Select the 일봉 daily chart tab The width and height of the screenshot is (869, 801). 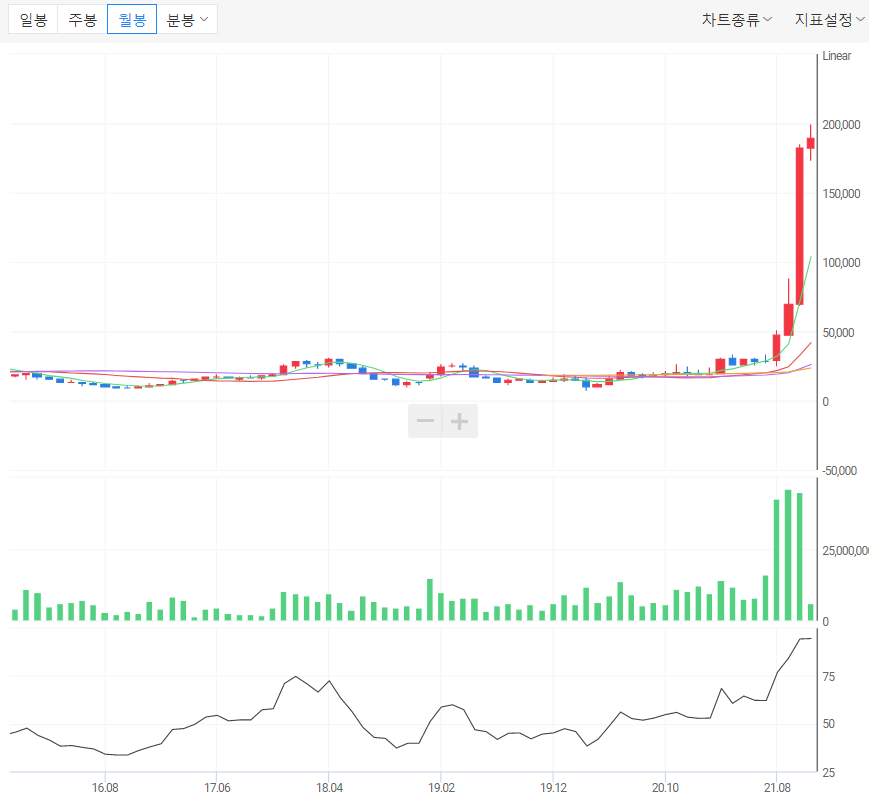[33, 19]
